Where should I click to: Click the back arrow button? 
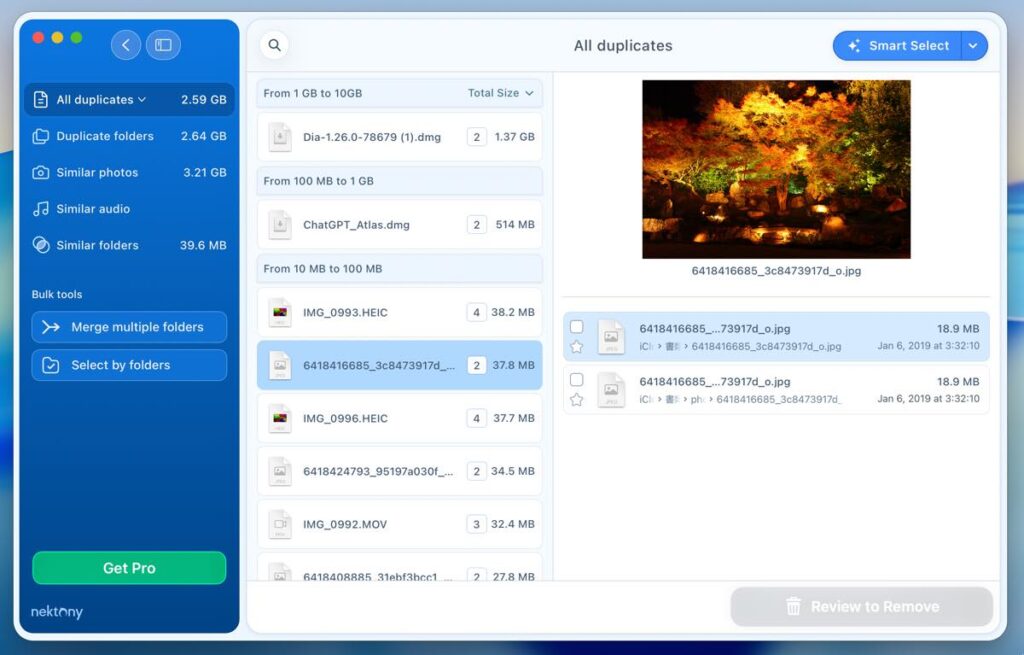(125, 45)
